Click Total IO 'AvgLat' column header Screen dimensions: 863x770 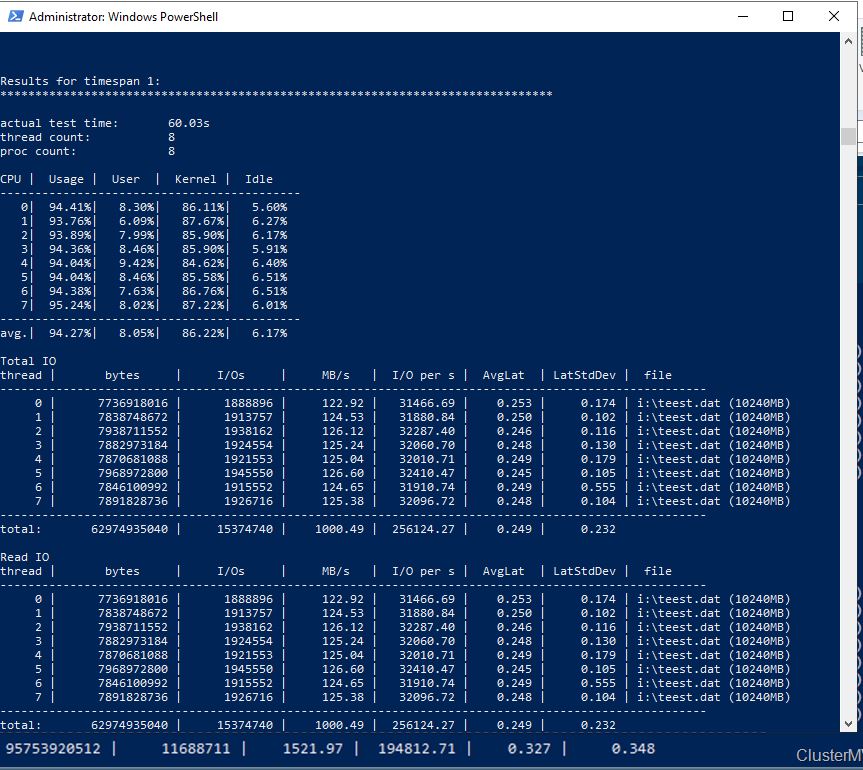pyautogui.click(x=504, y=375)
